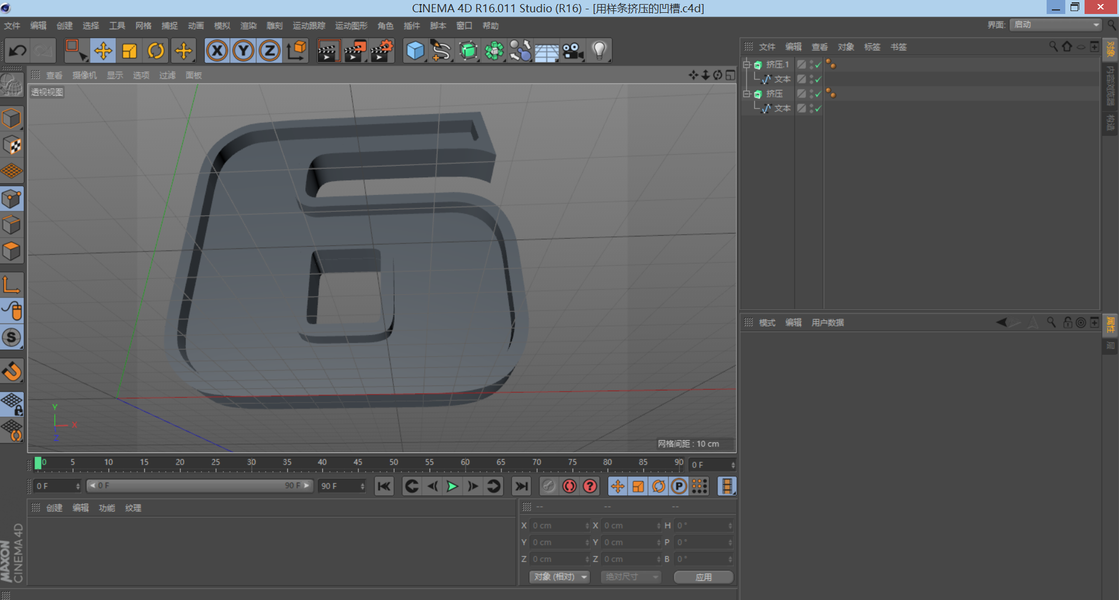The image size is (1119, 600).
Task: Collapse the lower 挤压 tree node
Action: coord(746,94)
